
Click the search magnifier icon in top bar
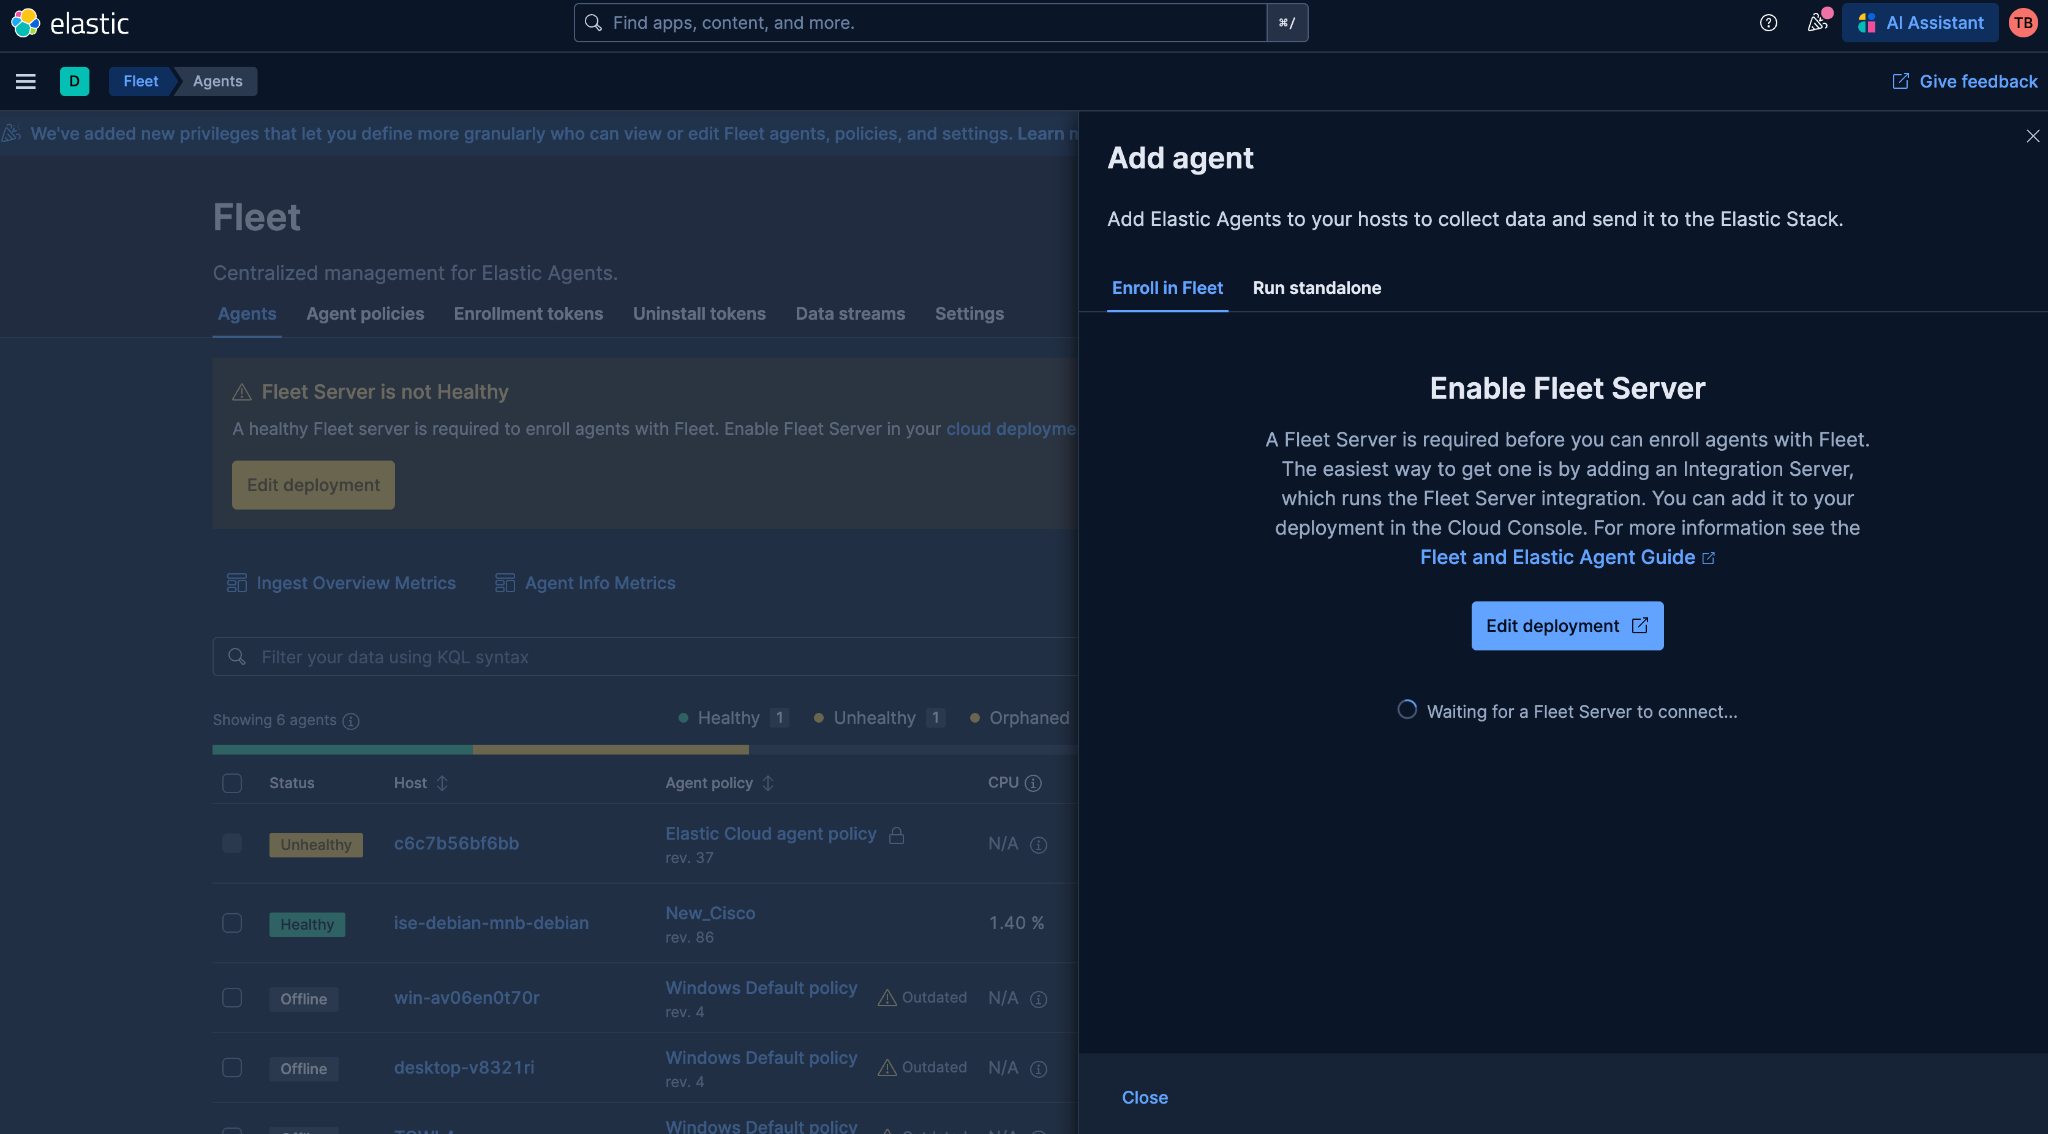(x=593, y=22)
